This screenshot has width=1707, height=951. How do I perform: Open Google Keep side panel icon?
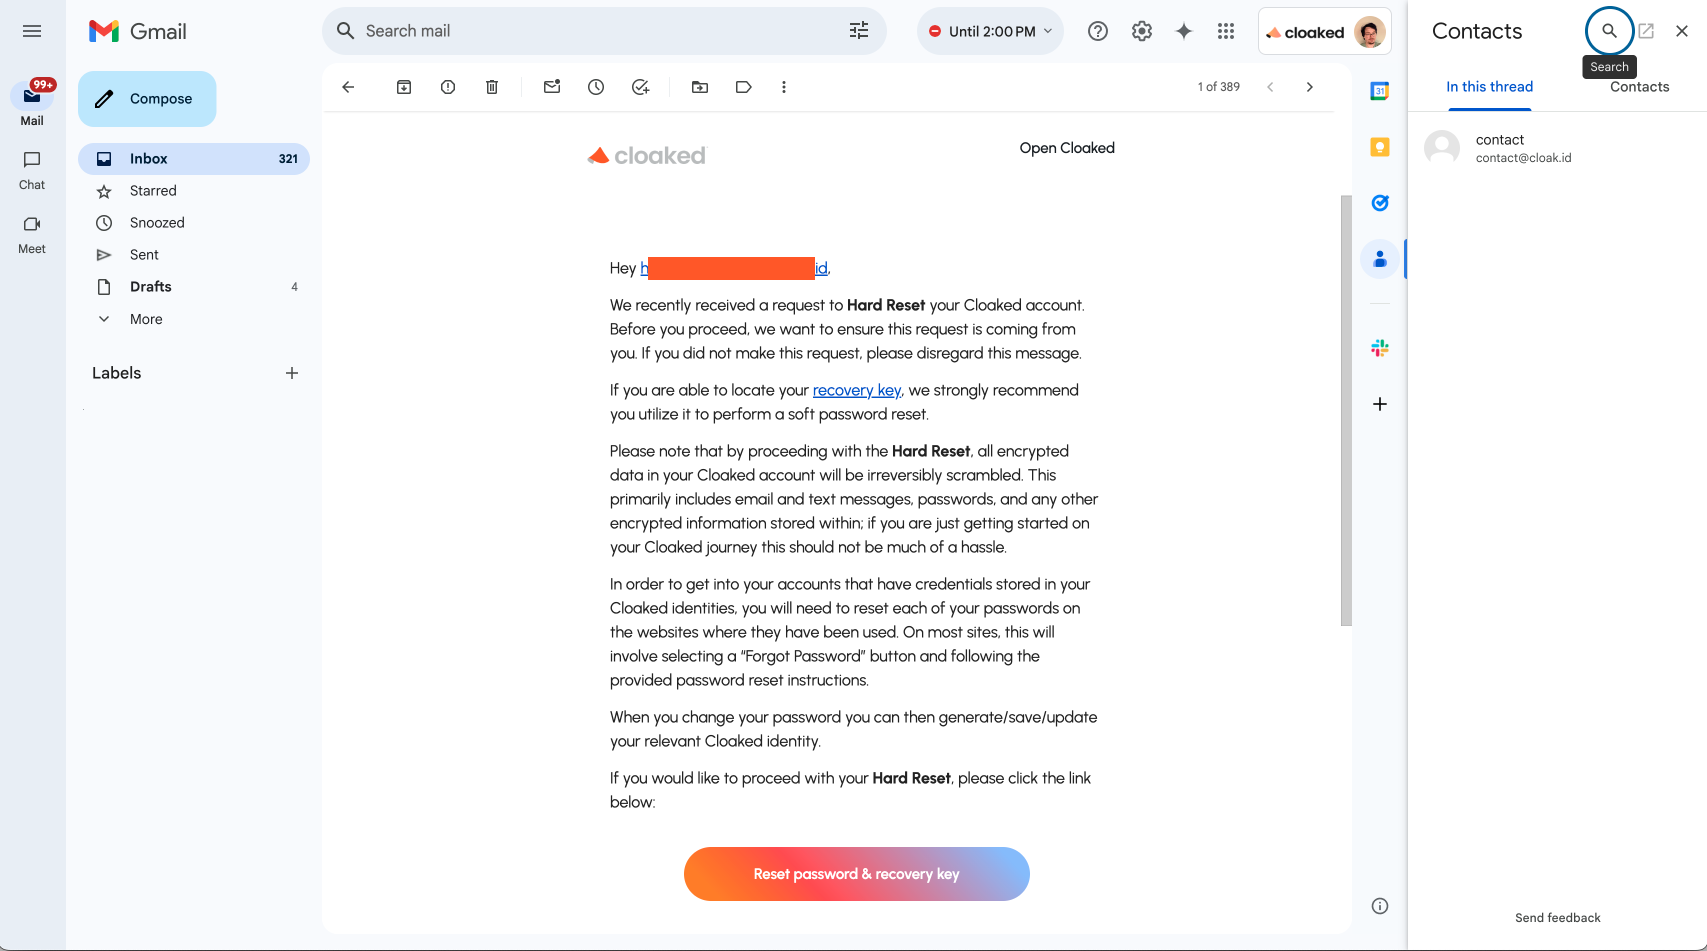point(1380,147)
